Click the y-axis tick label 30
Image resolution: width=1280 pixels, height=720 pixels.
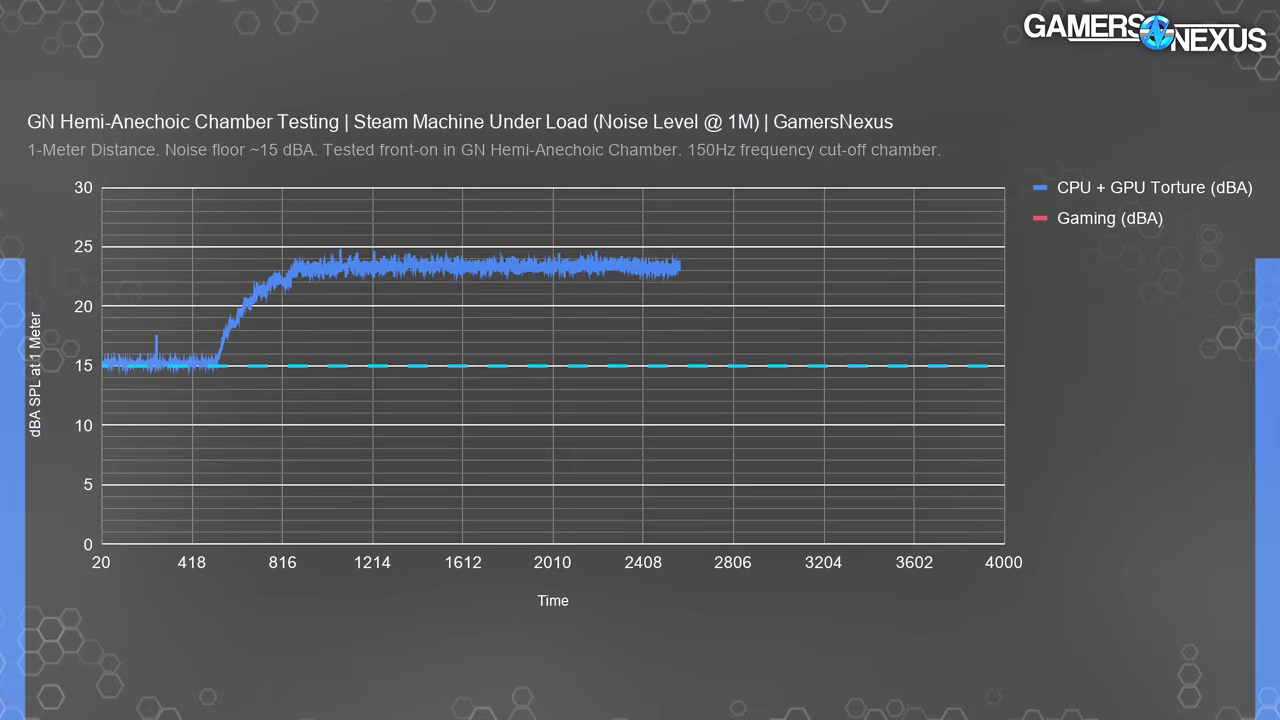tap(83, 188)
